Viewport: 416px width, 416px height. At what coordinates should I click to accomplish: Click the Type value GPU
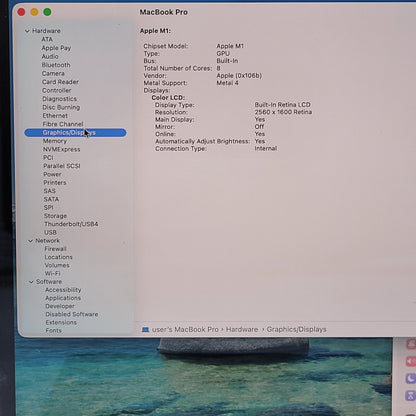coord(223,53)
